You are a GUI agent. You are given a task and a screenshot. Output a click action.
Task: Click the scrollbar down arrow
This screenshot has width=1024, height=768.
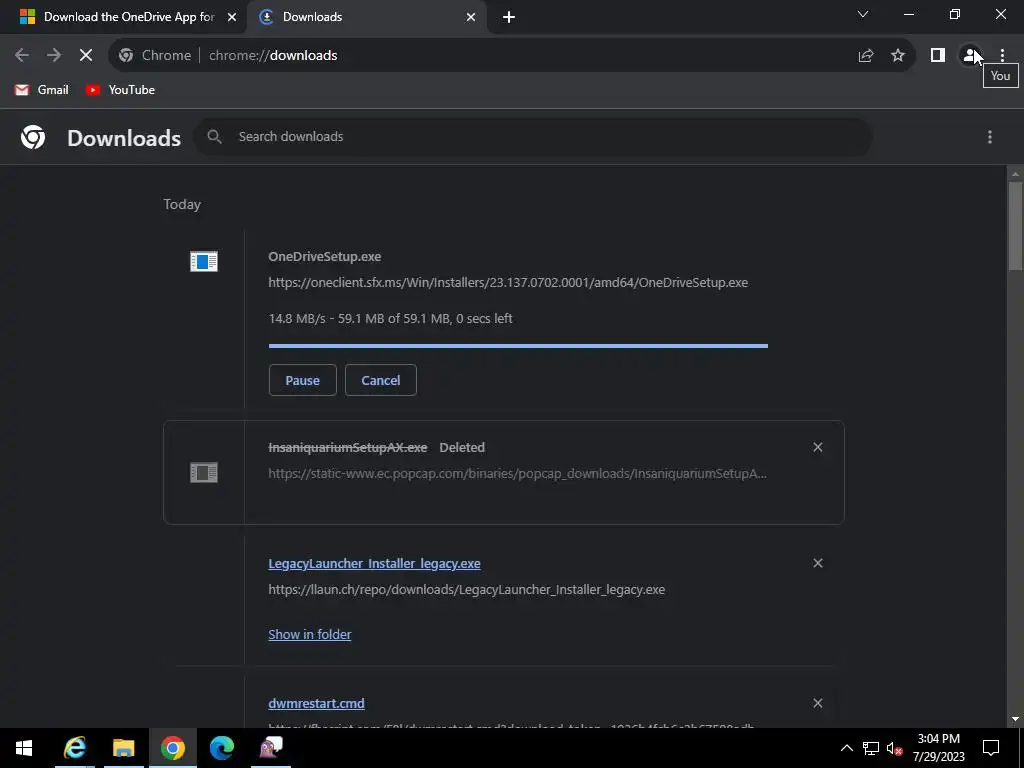tap(1015, 719)
